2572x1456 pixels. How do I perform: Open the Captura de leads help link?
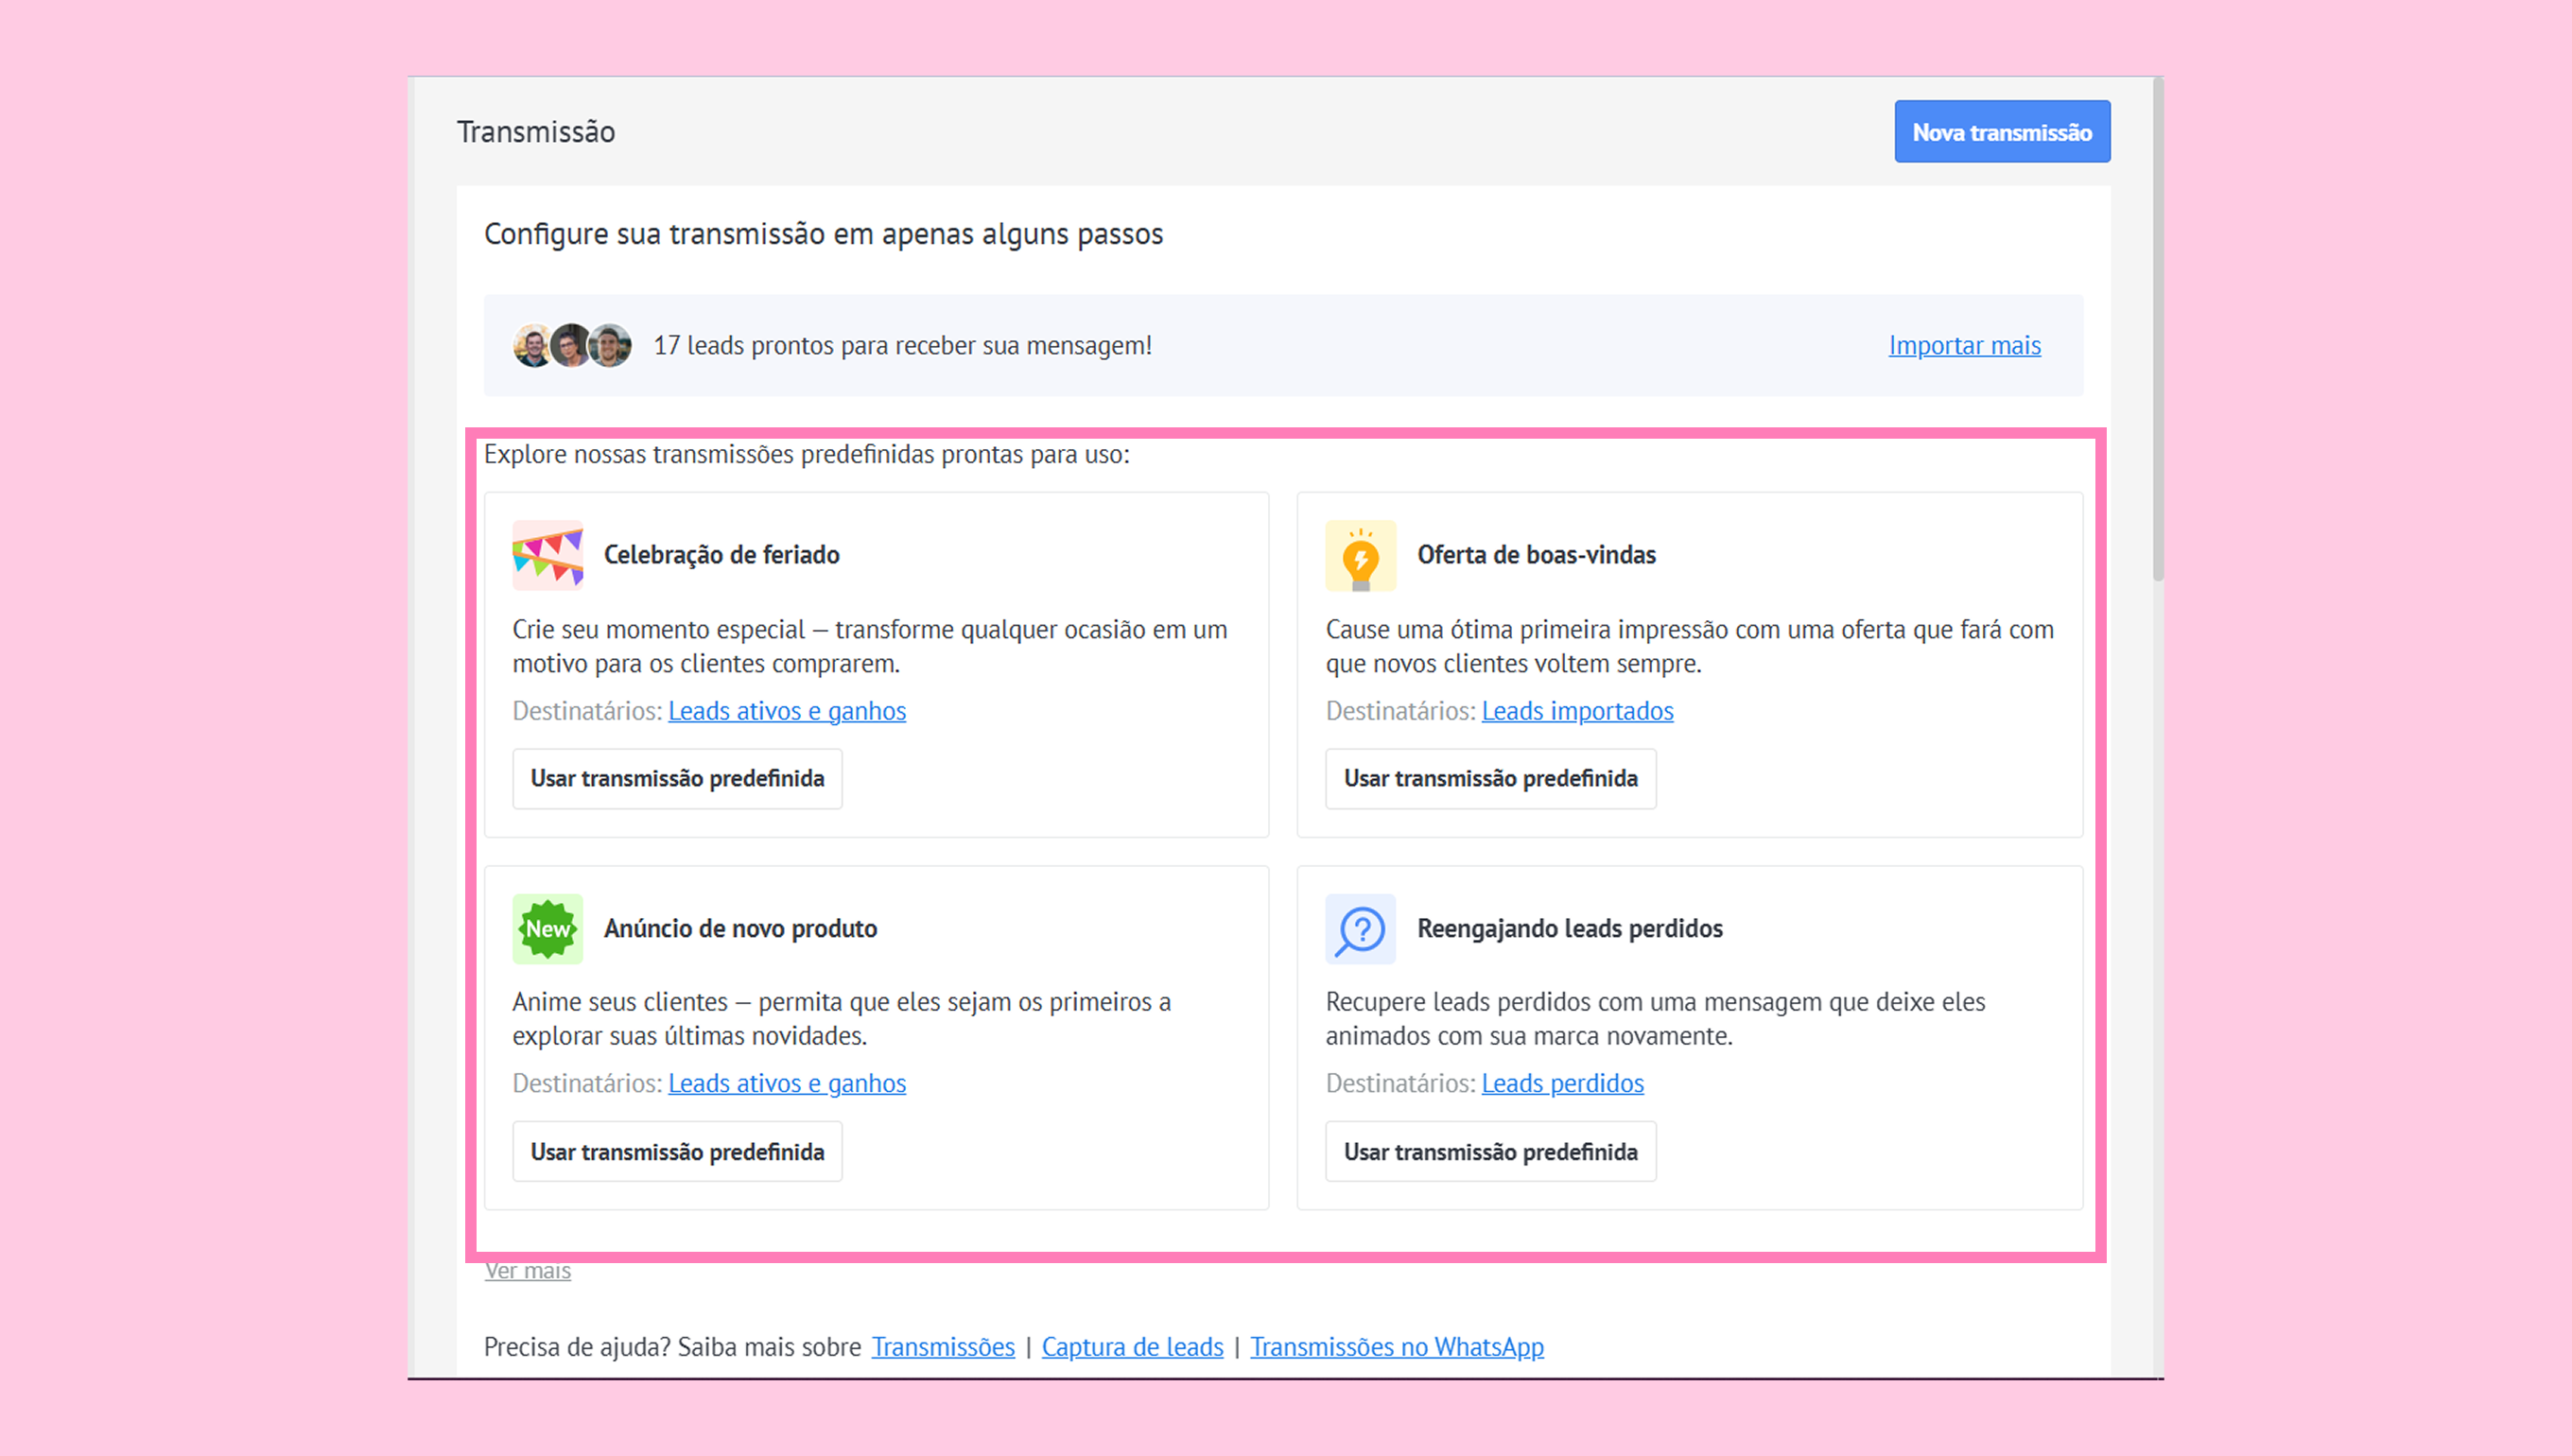coord(1132,1347)
